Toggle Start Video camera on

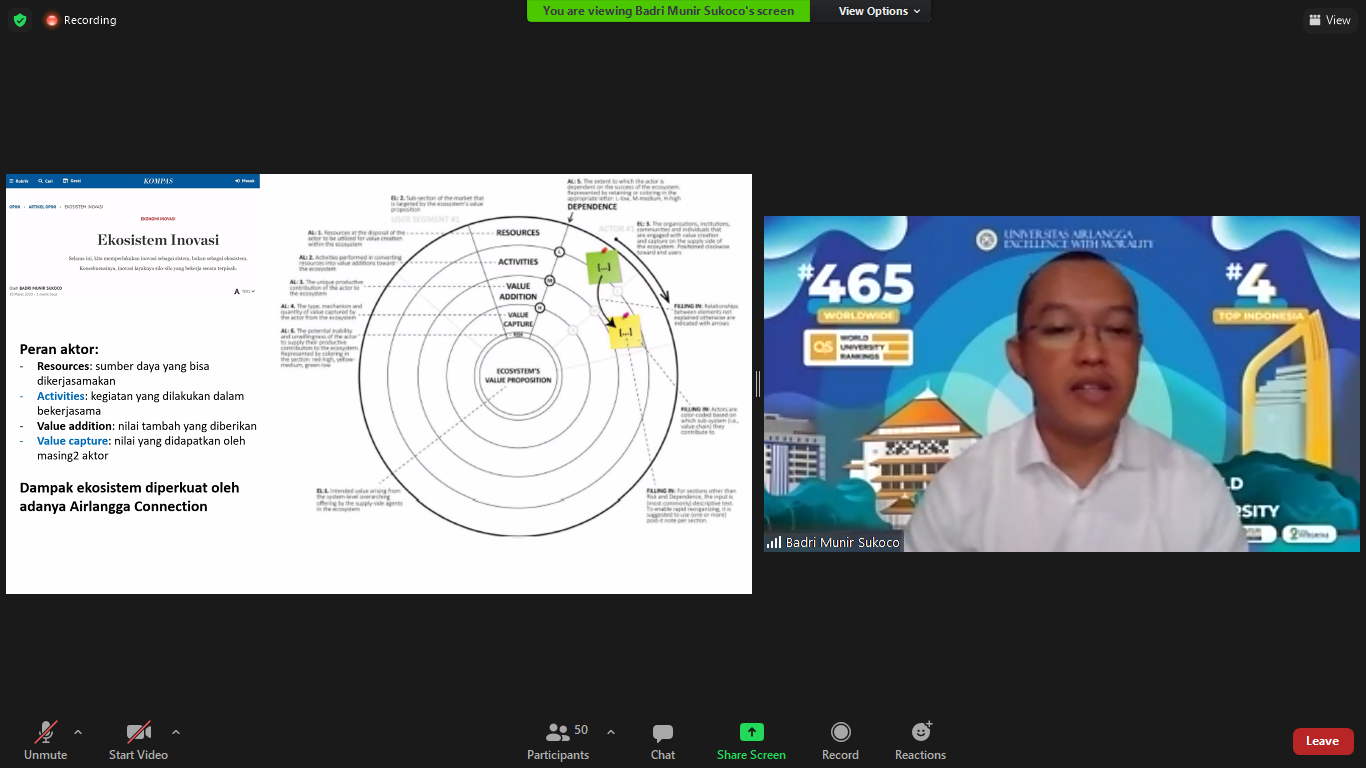click(138, 741)
